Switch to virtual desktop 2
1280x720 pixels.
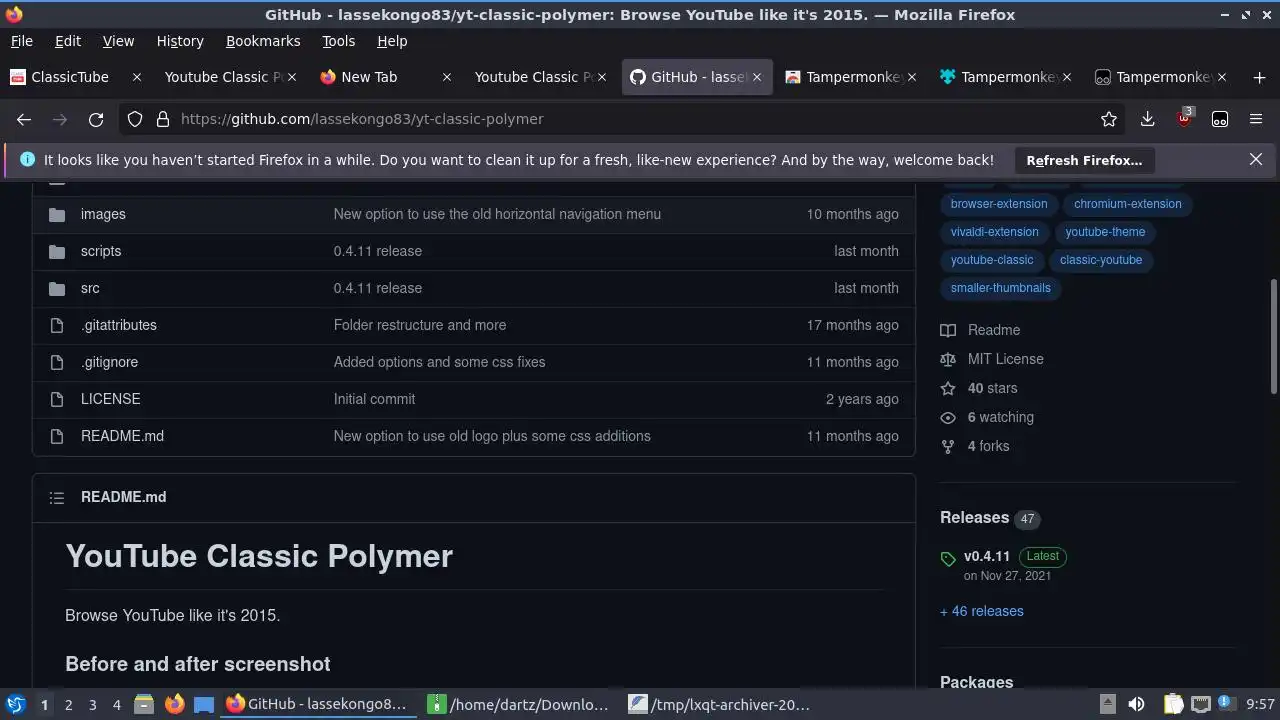68,705
